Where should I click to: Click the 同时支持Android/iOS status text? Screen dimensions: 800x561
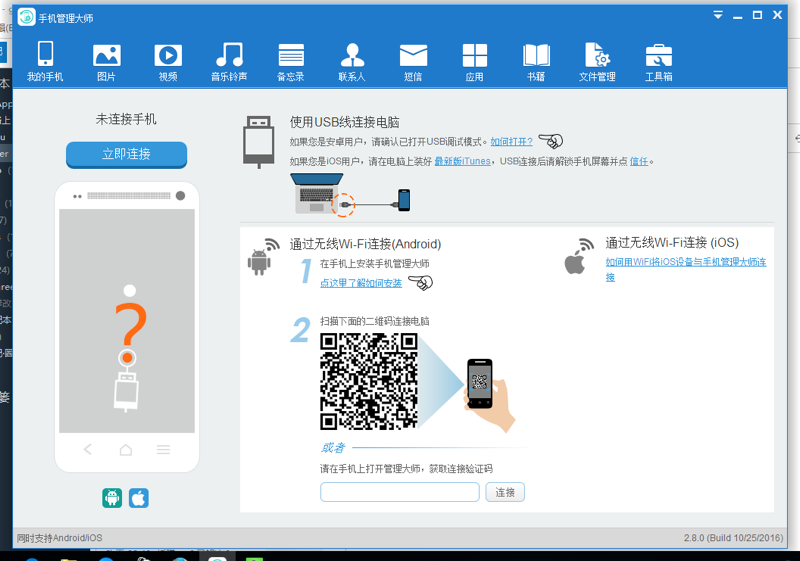pyautogui.click(x=59, y=538)
